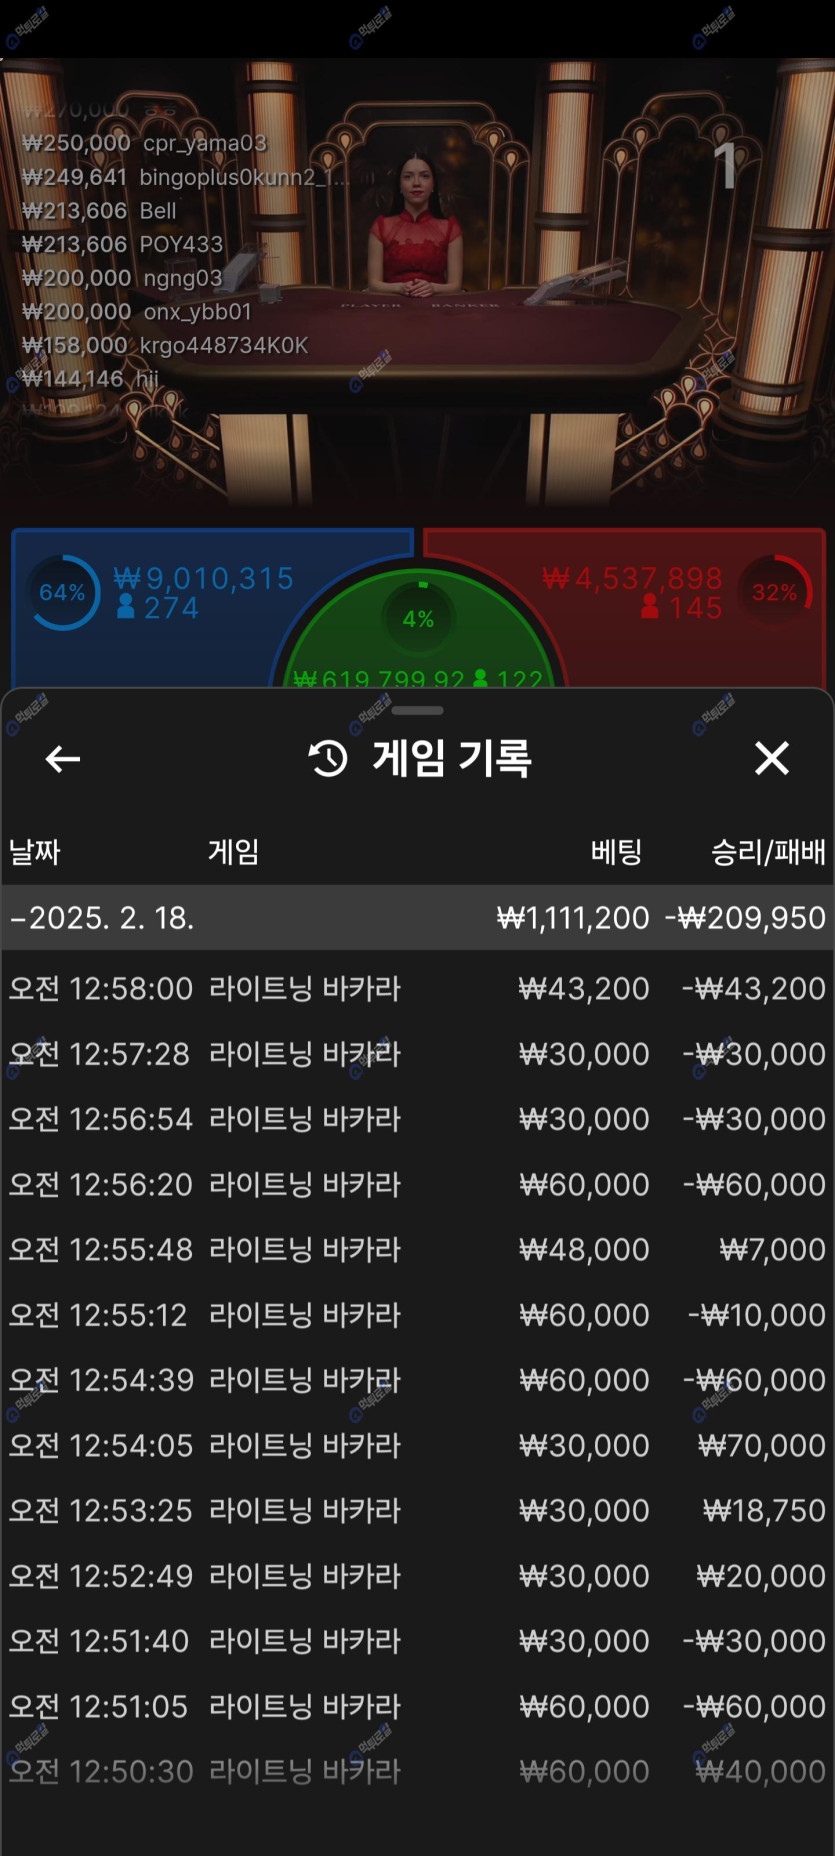Click the red player count icon 145

coord(650,607)
